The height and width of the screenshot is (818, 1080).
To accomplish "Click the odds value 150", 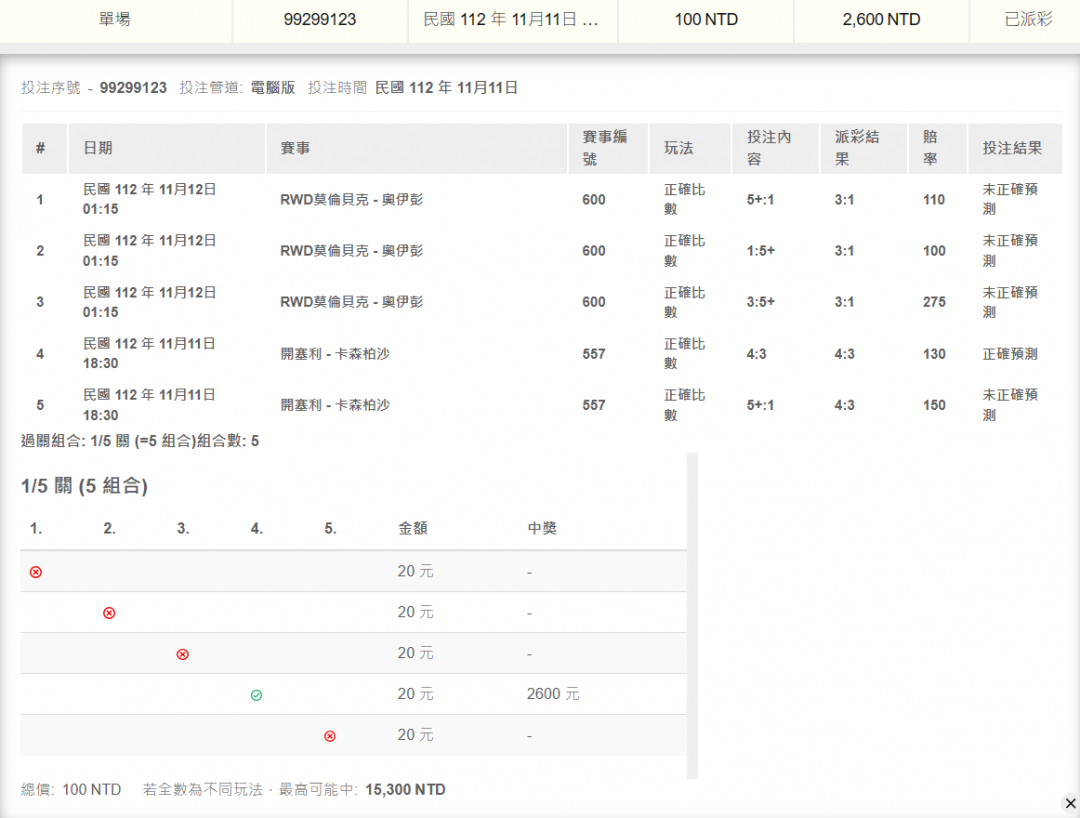I will click(934, 405).
